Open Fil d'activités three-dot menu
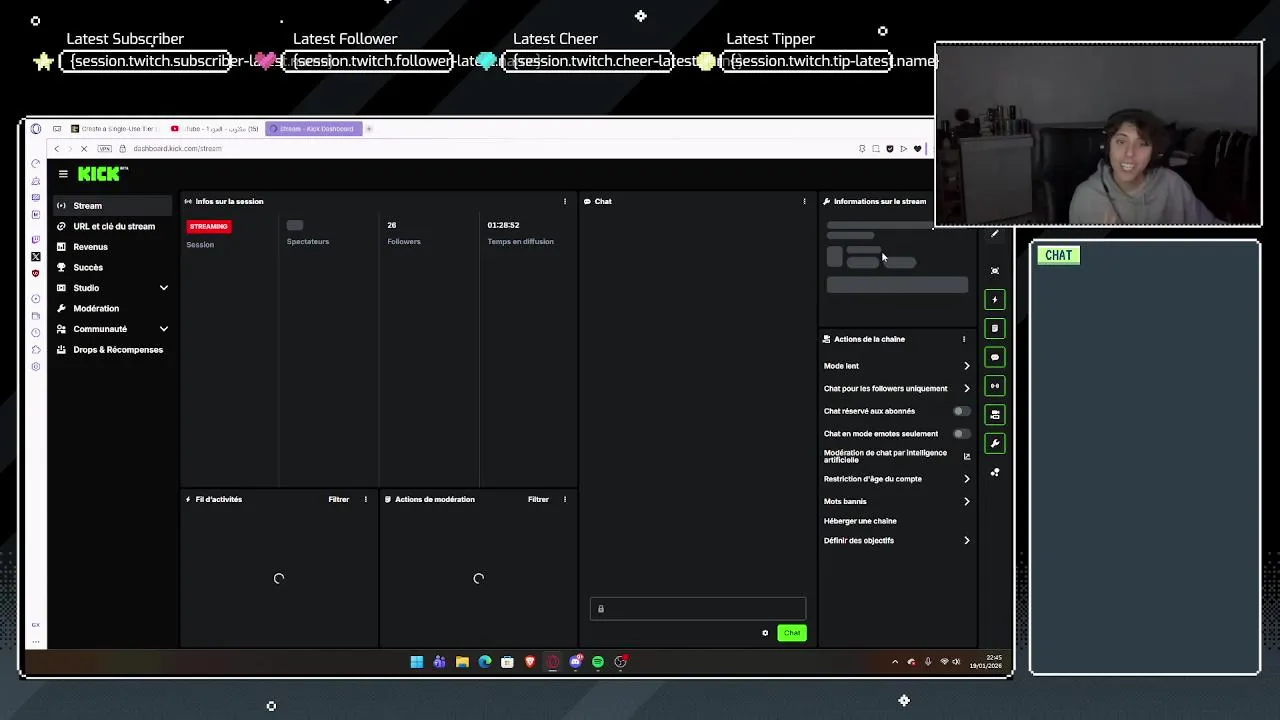The width and height of the screenshot is (1280, 720). coord(365,499)
